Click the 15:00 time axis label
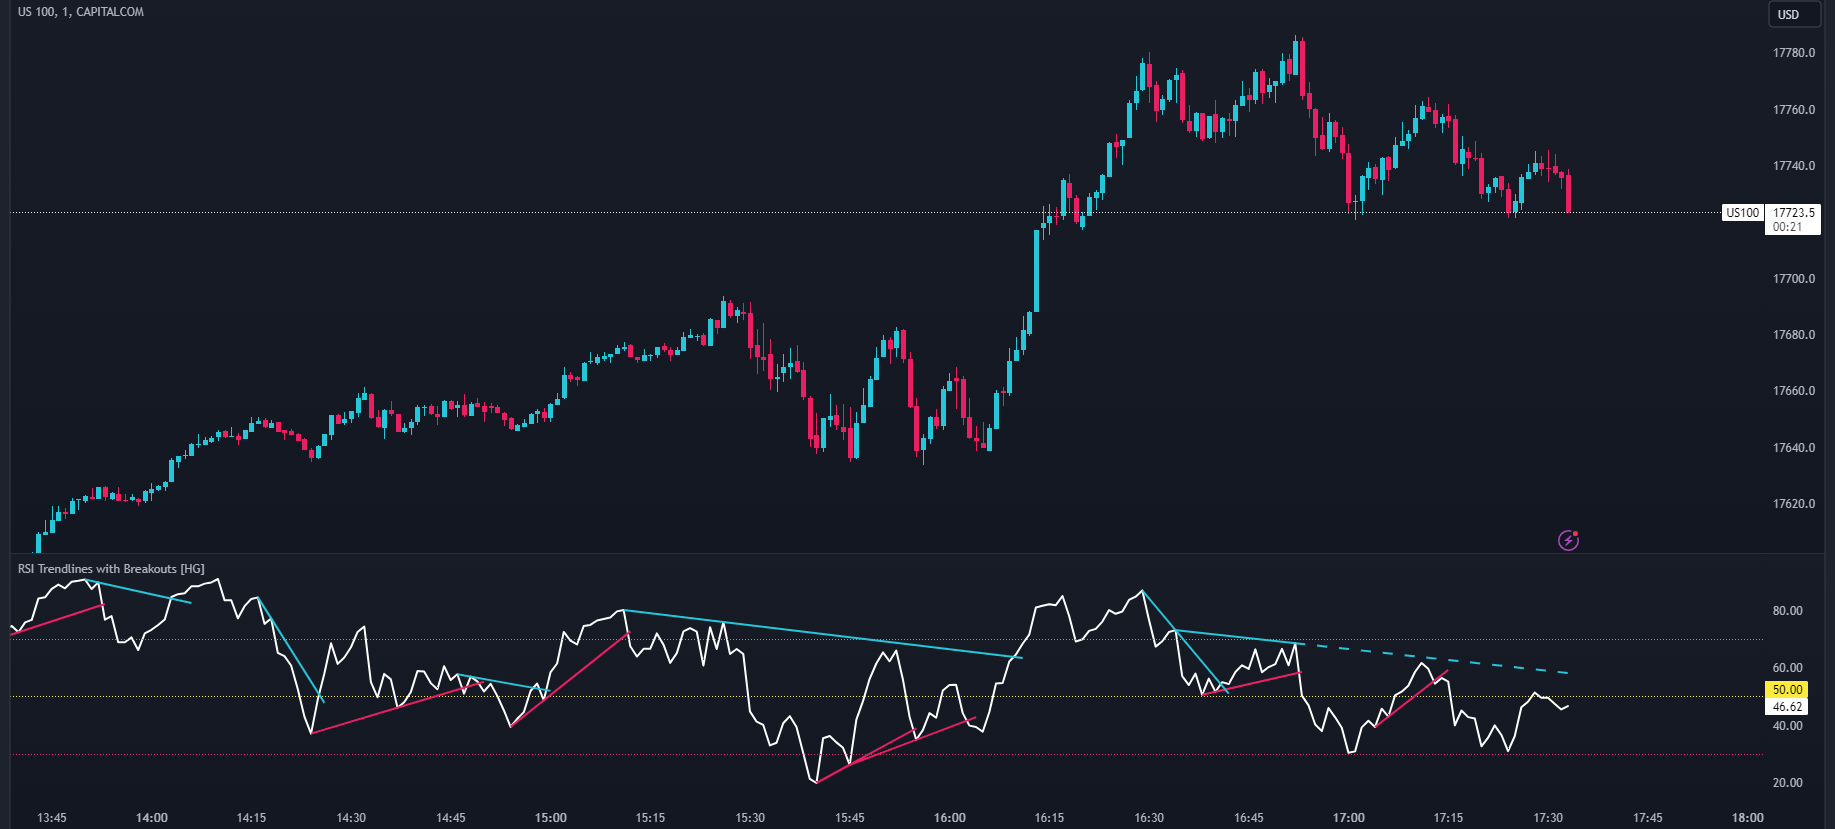The image size is (1835, 829). point(551,818)
